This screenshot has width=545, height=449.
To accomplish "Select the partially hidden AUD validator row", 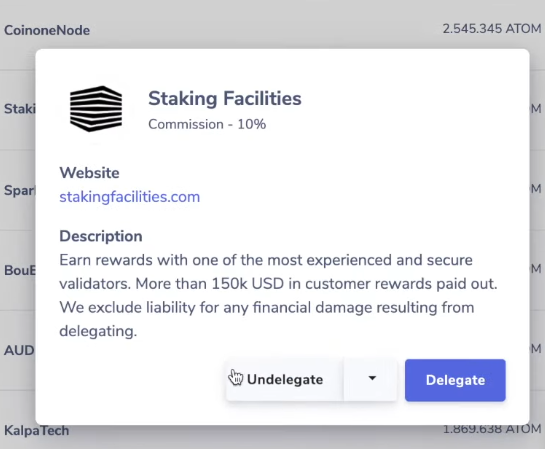I will (x=17, y=350).
